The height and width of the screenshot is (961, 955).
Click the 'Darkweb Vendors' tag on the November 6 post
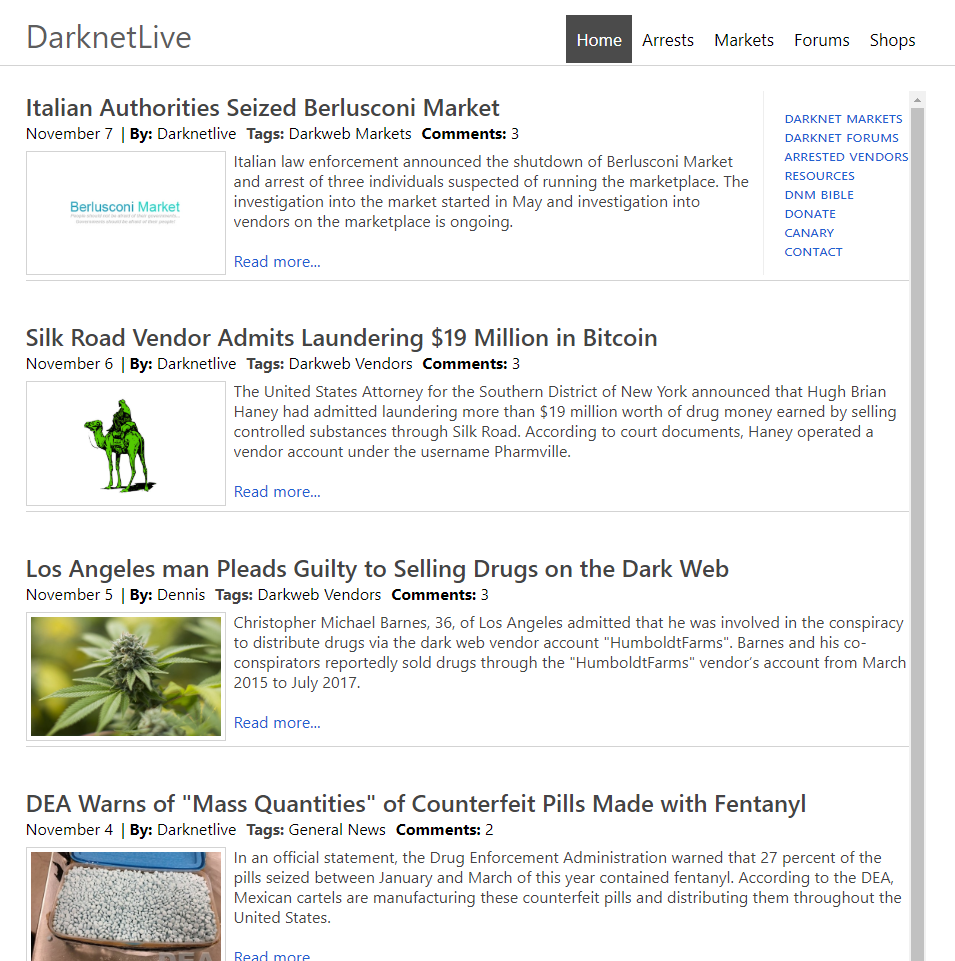point(351,363)
